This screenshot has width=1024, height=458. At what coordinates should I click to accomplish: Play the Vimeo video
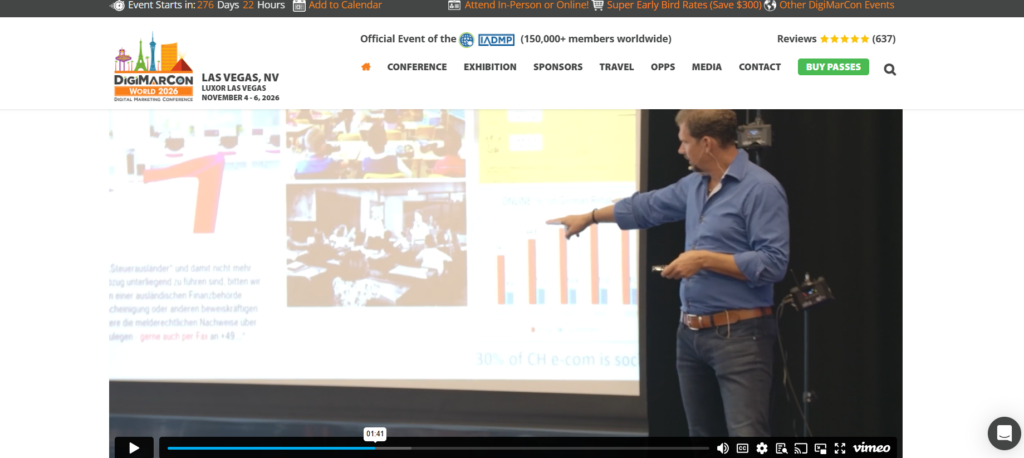click(x=134, y=448)
